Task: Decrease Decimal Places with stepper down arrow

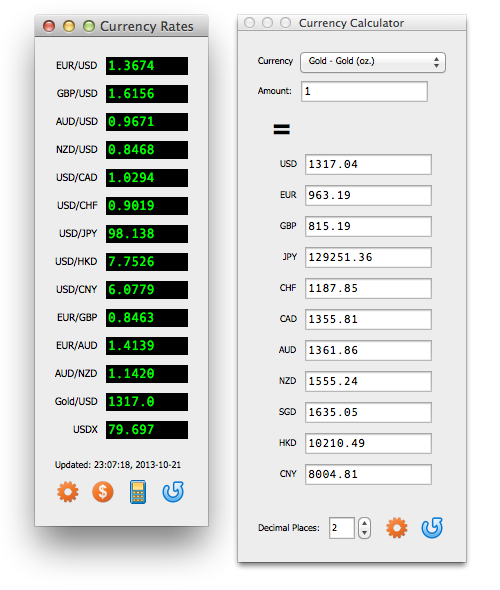Action: click(x=364, y=533)
